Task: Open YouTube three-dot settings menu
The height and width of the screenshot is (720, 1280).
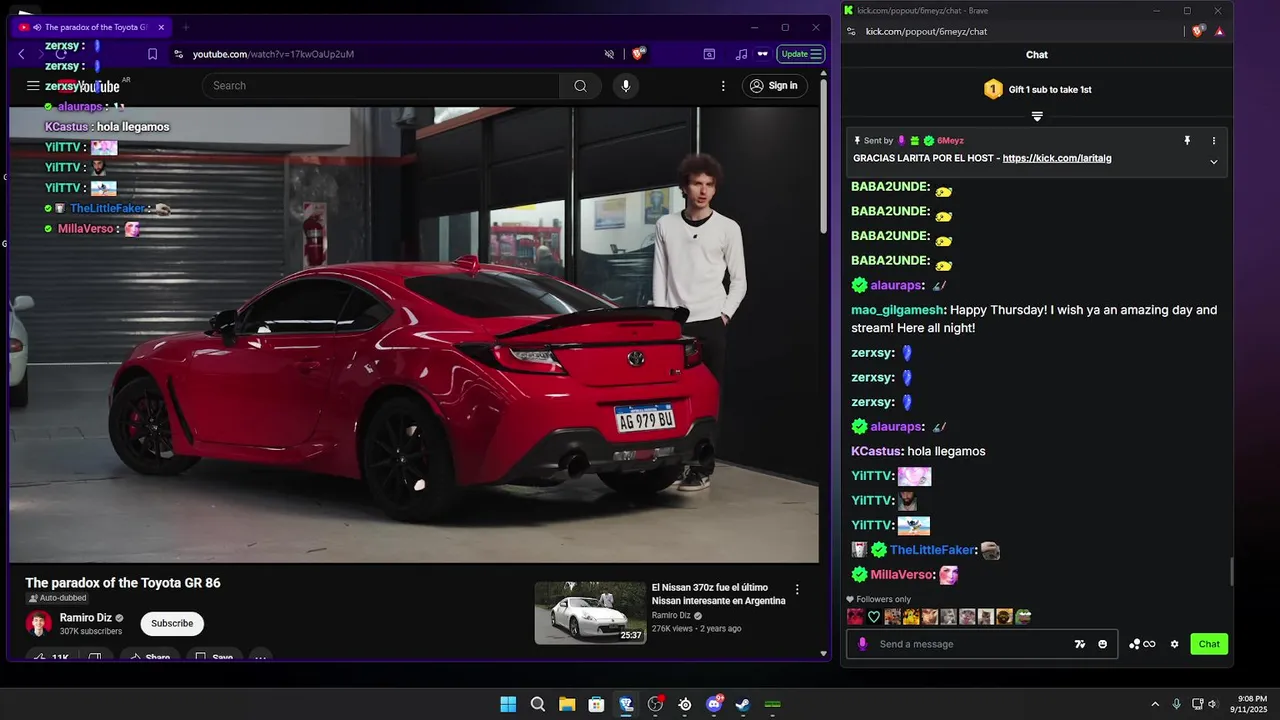Action: [723, 86]
